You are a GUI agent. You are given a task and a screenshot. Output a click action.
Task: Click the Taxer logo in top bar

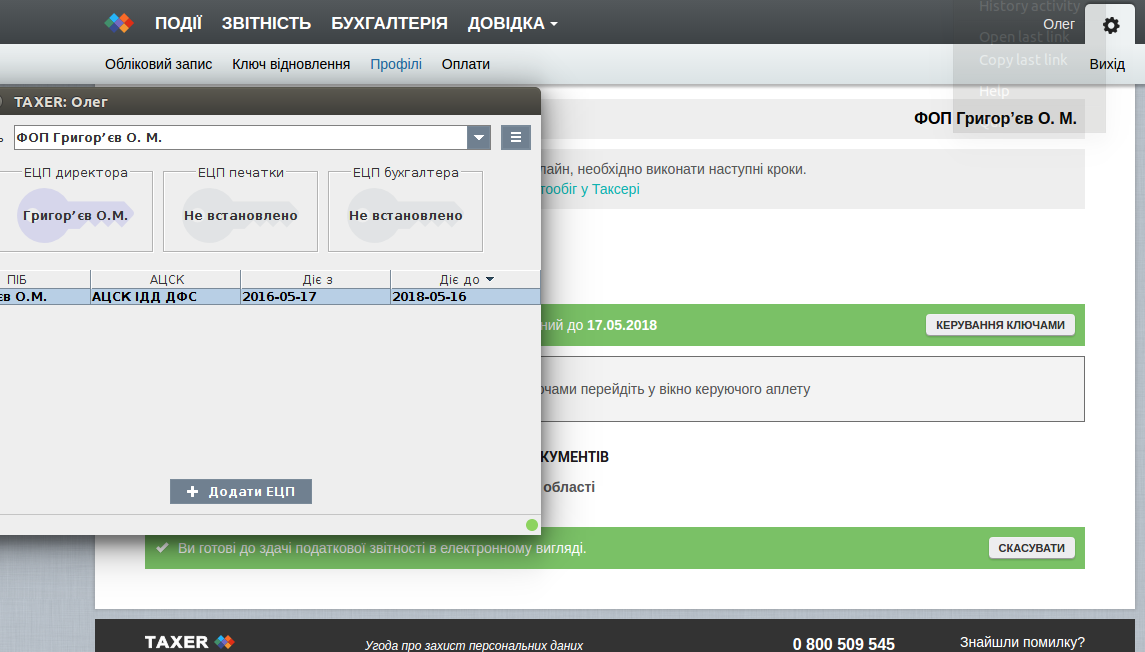(119, 23)
